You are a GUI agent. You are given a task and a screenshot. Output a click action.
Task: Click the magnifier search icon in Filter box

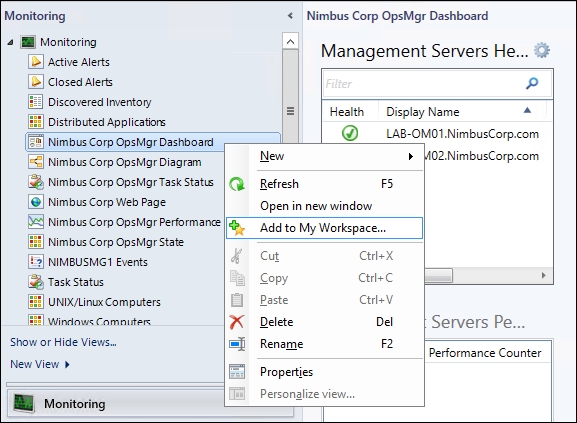click(532, 83)
